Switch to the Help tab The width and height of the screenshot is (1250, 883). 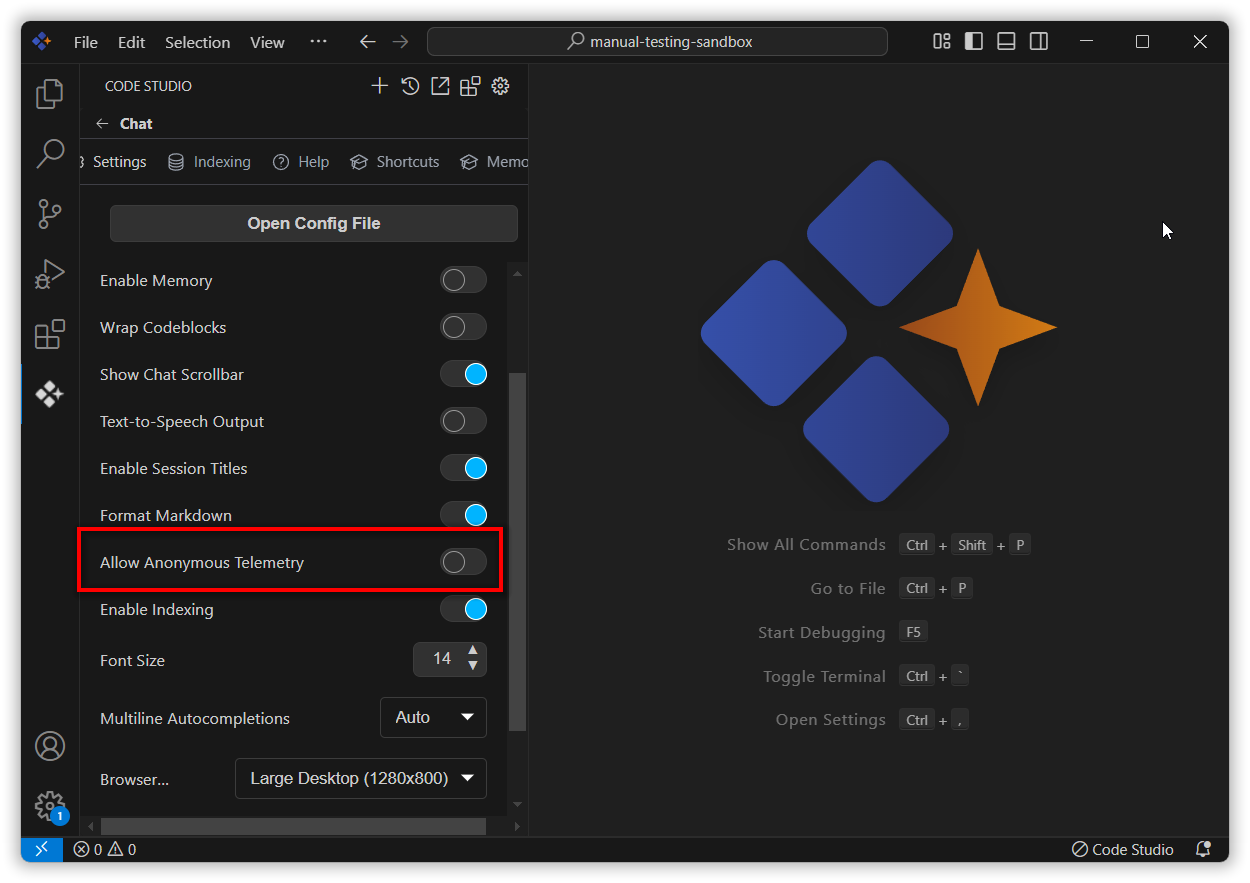[301, 162]
